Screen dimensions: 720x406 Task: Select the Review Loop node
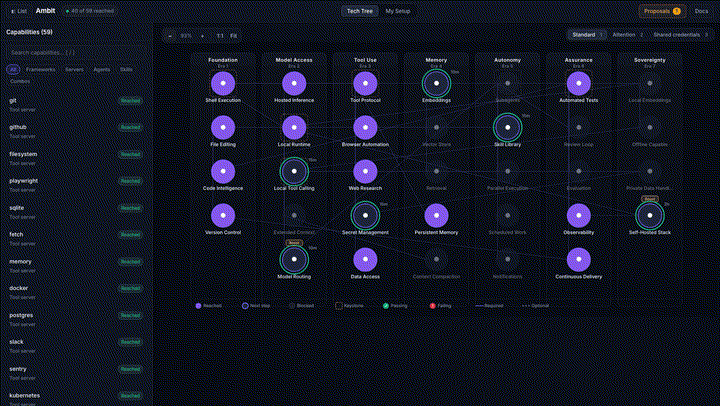(x=579, y=127)
